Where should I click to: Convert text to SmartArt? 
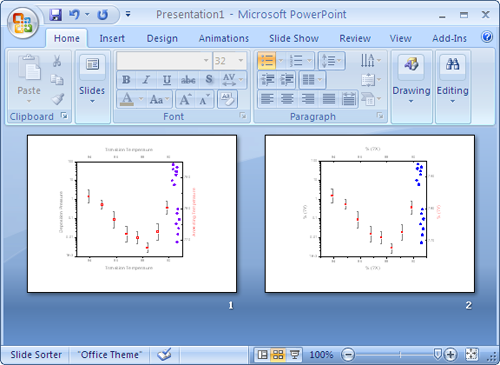pos(371,99)
